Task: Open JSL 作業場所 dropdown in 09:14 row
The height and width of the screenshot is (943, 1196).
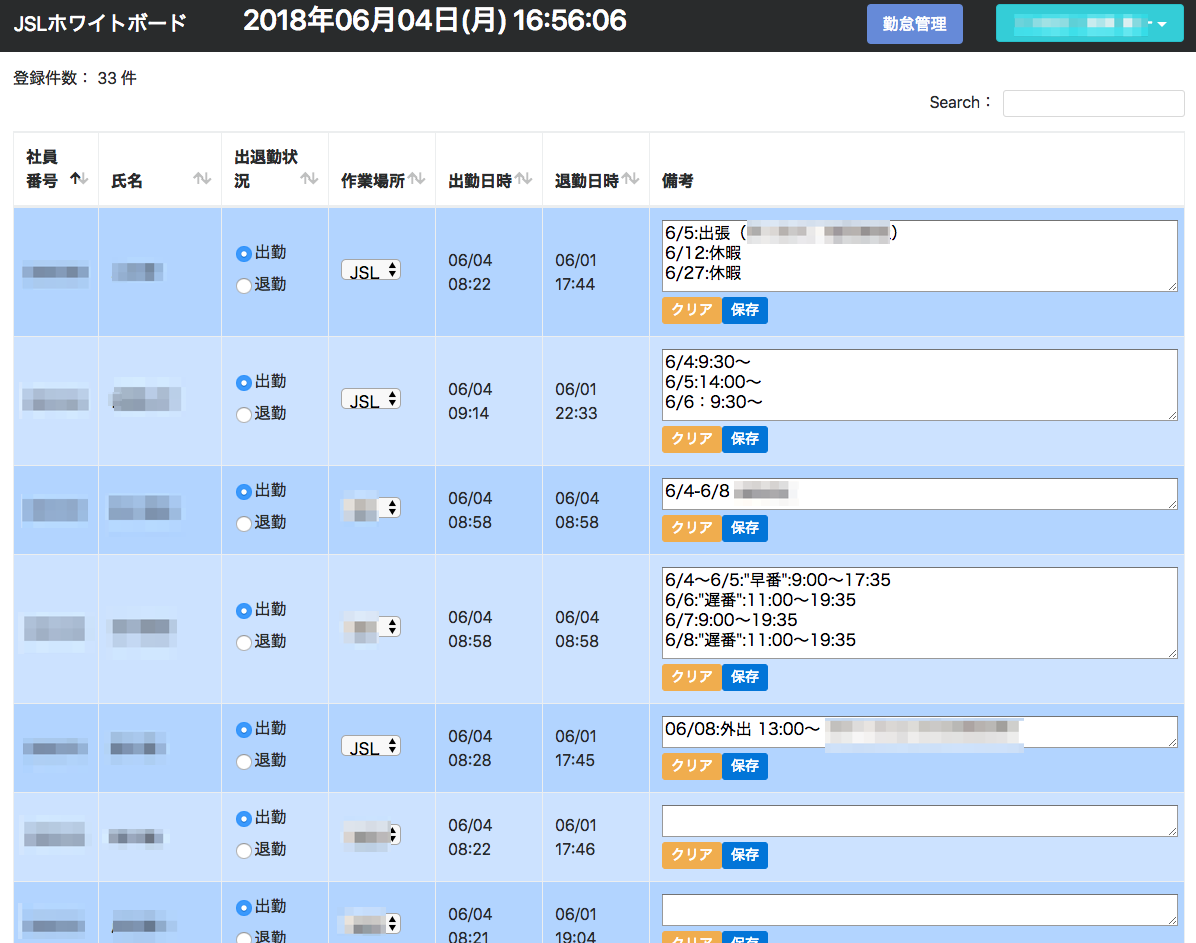Action: point(371,399)
